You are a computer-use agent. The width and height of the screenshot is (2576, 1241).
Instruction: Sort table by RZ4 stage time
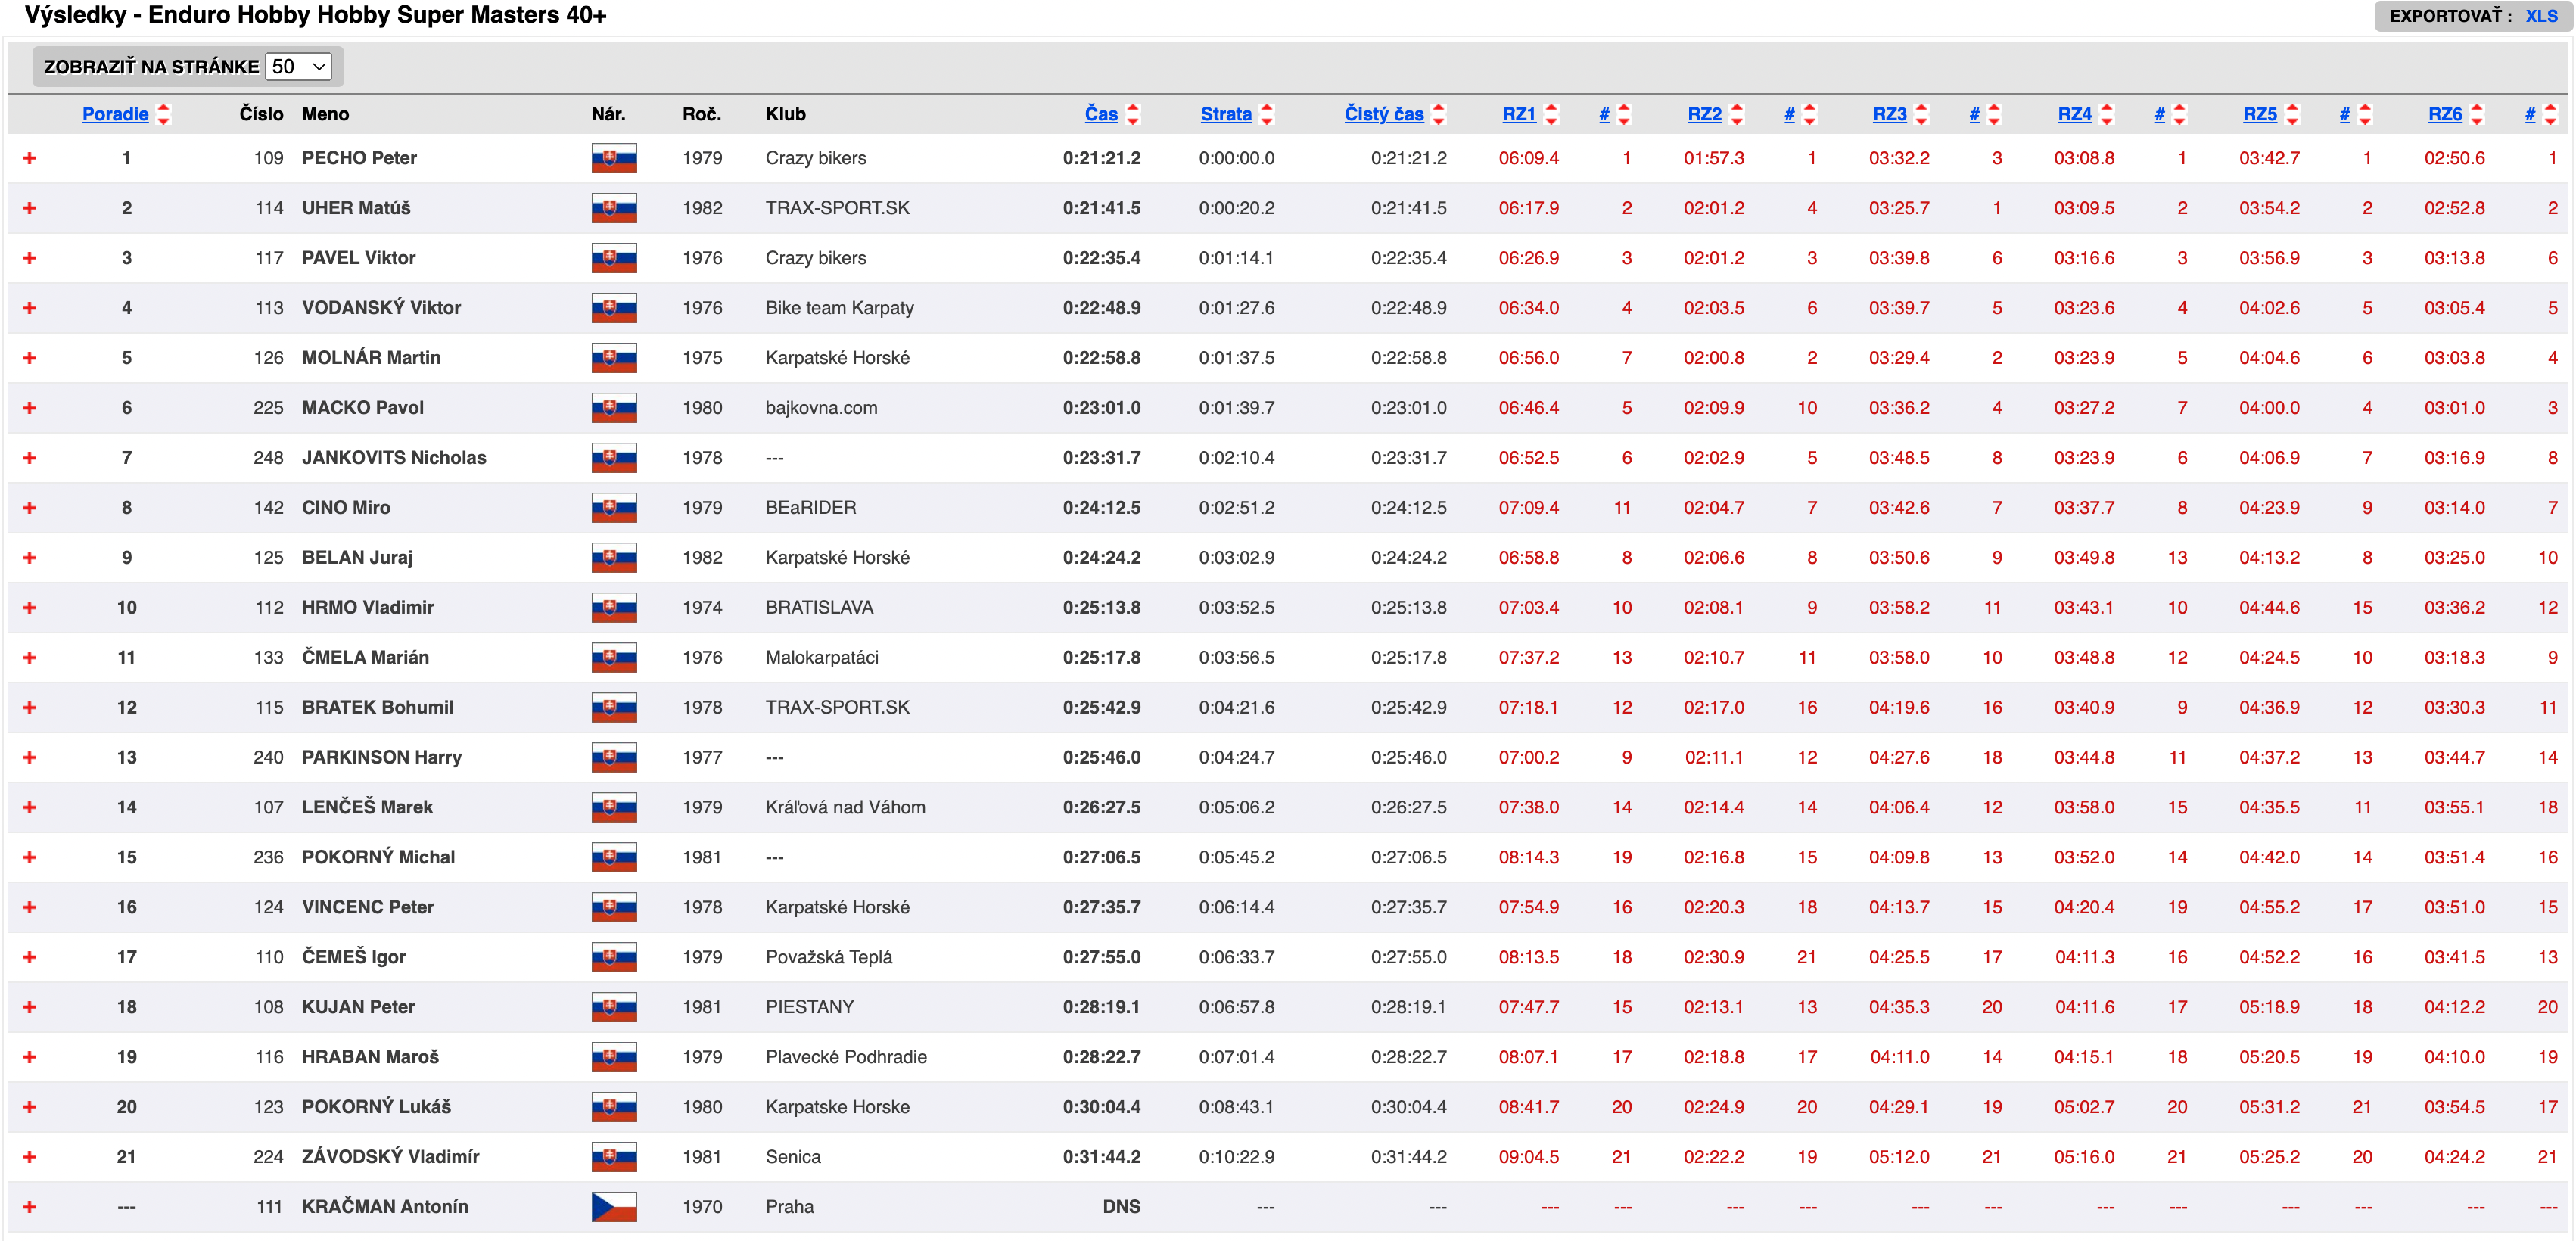click(2075, 114)
